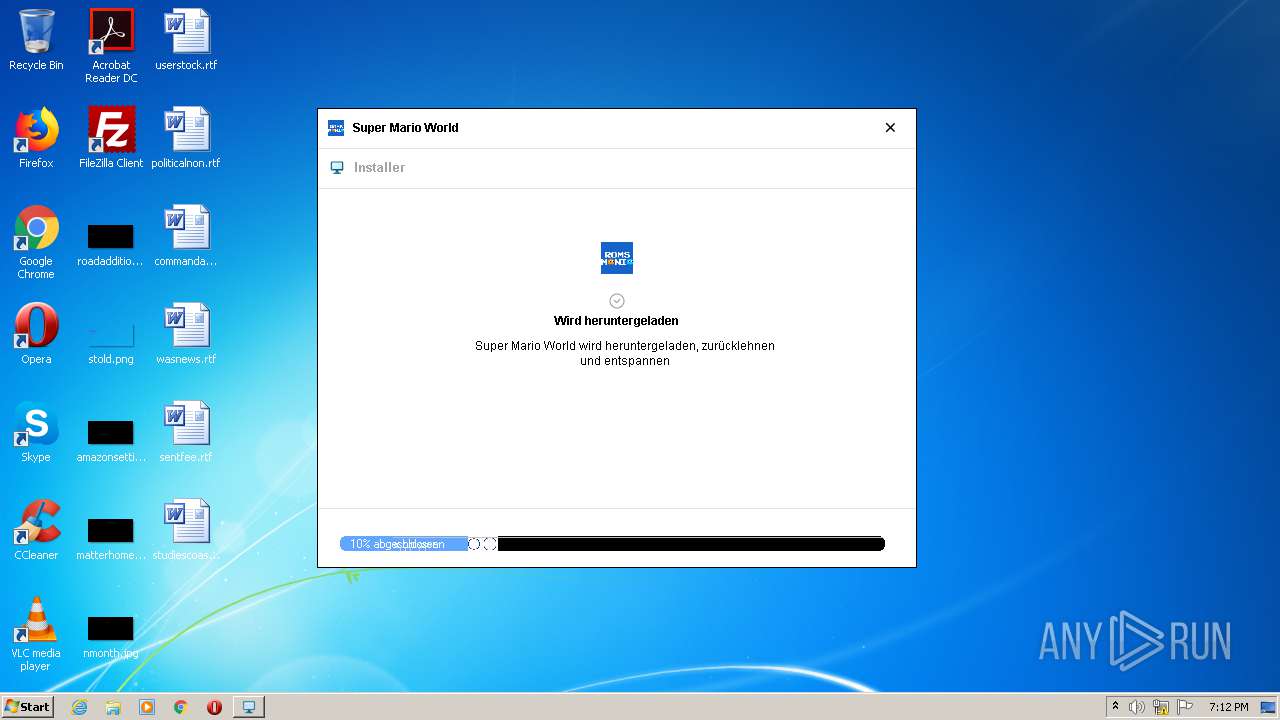Click the 'Super Mario World wird heruntergeladen' message text
Screen dimensions: 1280x720
pyautogui.click(x=625, y=353)
